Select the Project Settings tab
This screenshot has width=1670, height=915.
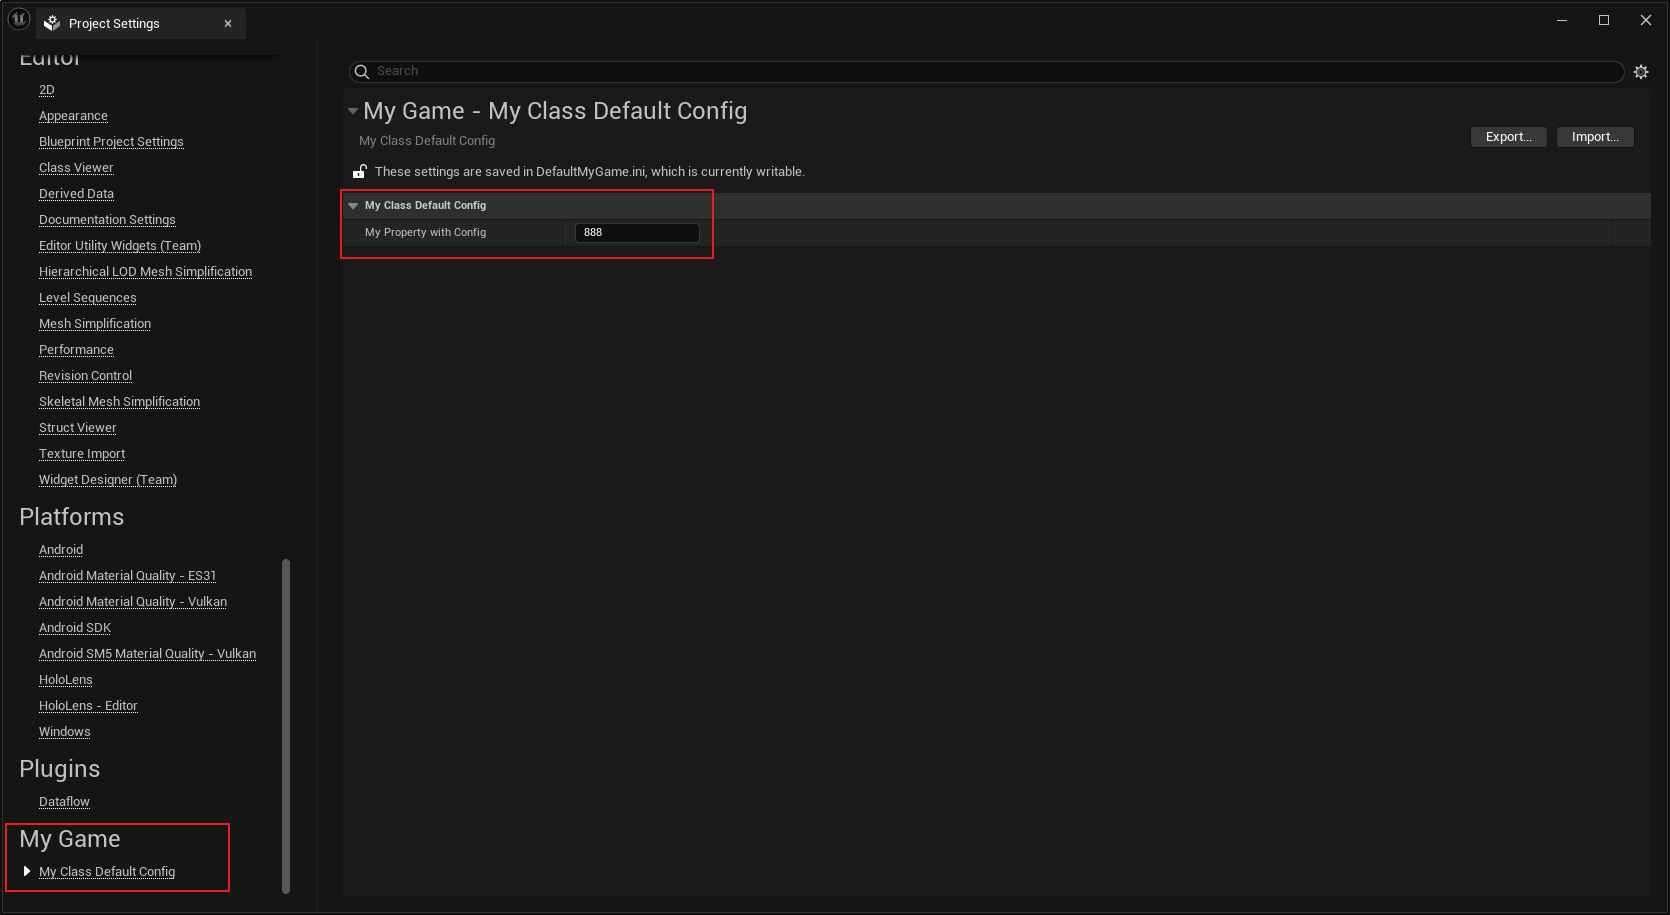pos(114,24)
